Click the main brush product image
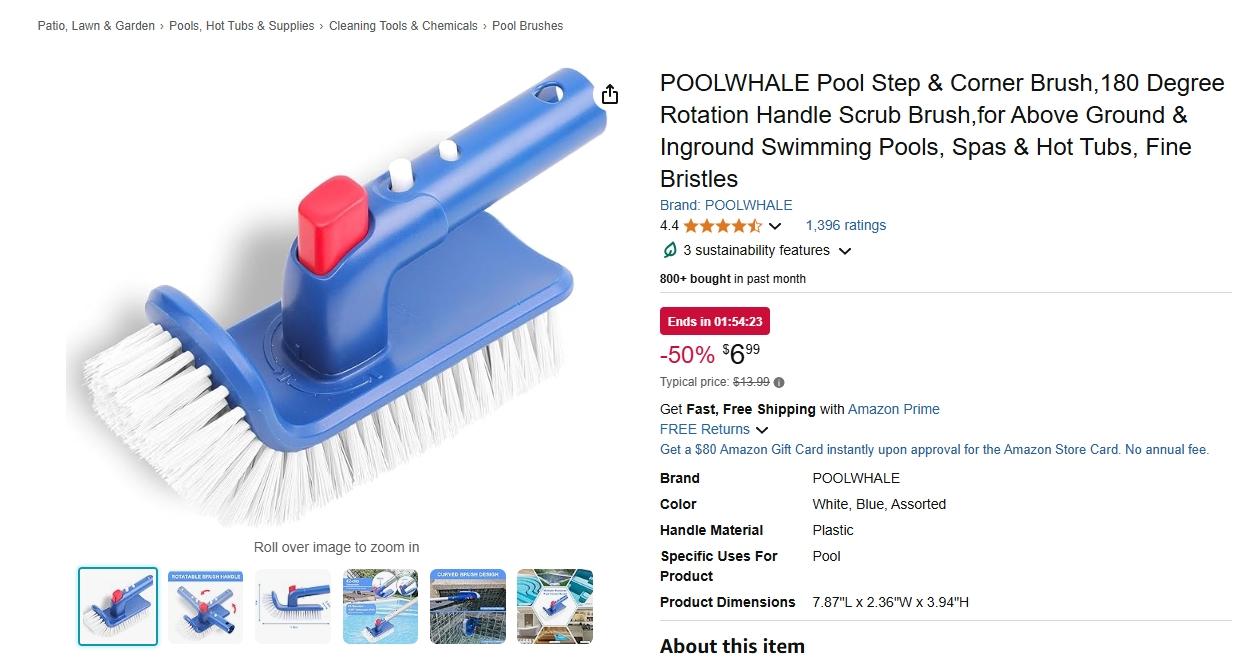 [335, 297]
